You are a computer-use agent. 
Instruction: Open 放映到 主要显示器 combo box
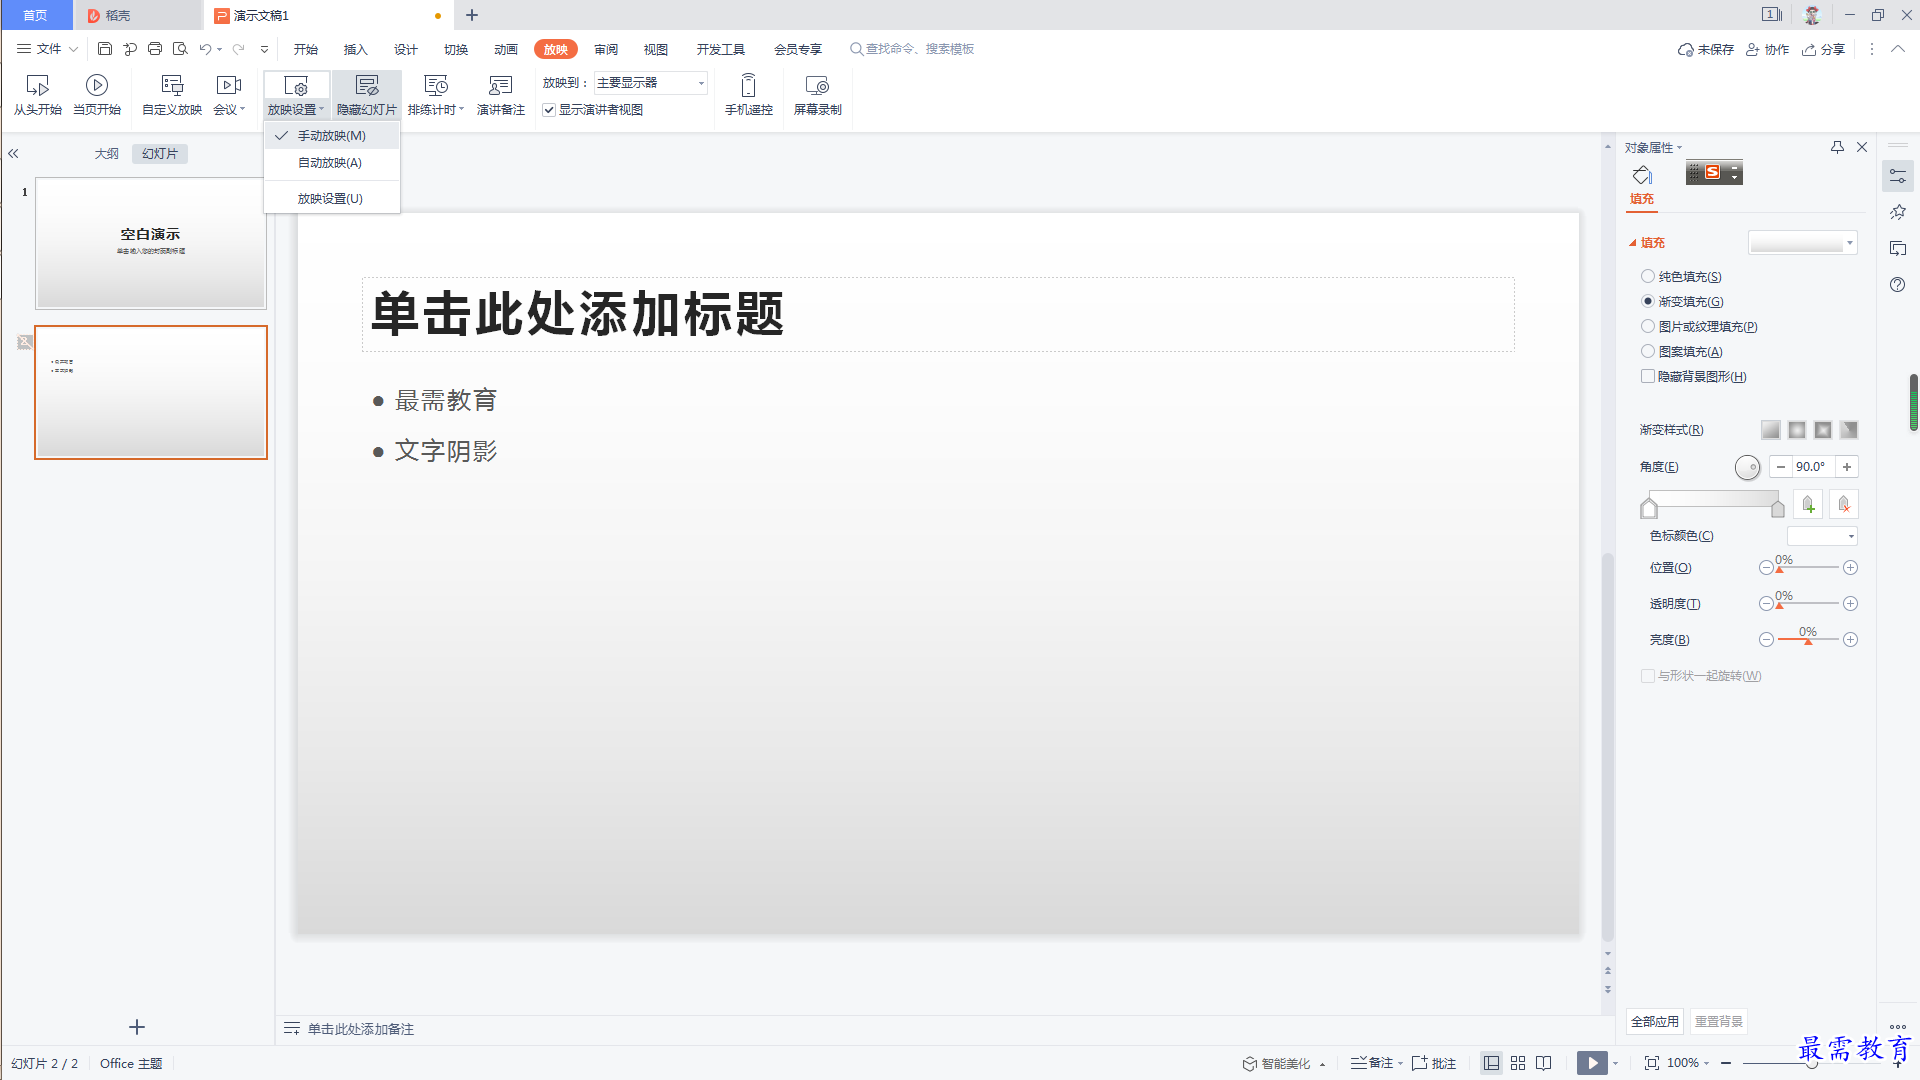(651, 83)
